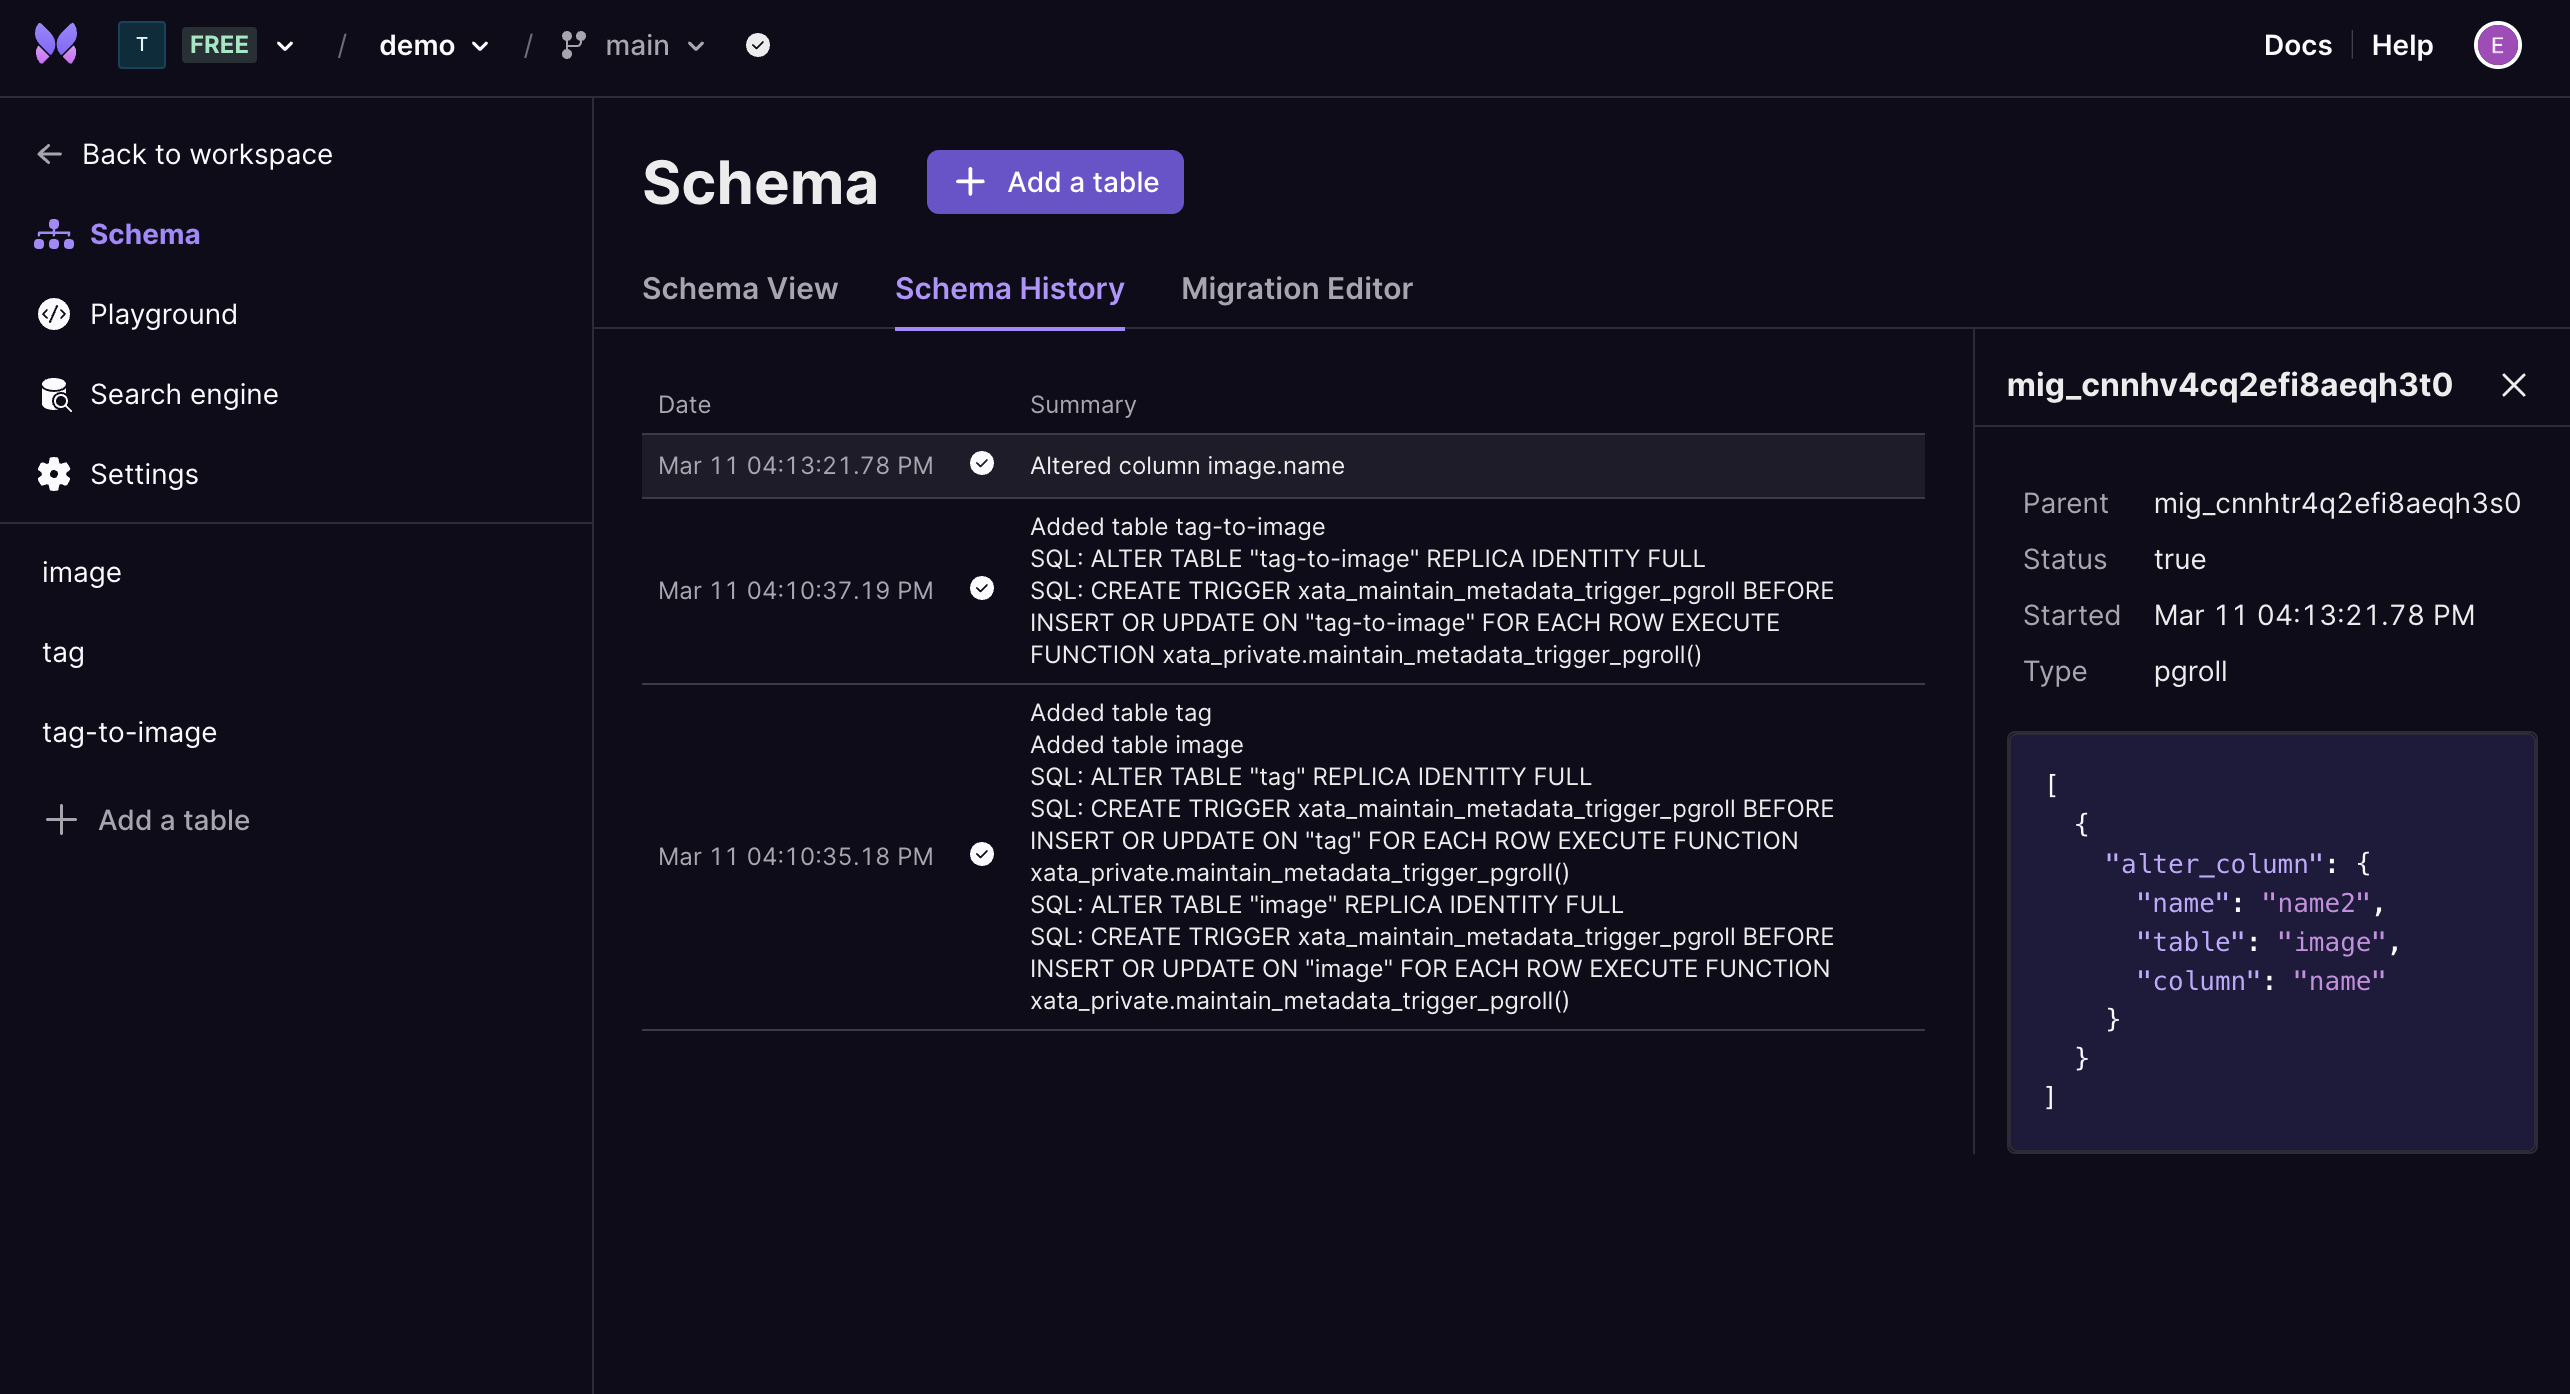Expand the main branch dropdown
The image size is (2570, 1394).
[655, 45]
